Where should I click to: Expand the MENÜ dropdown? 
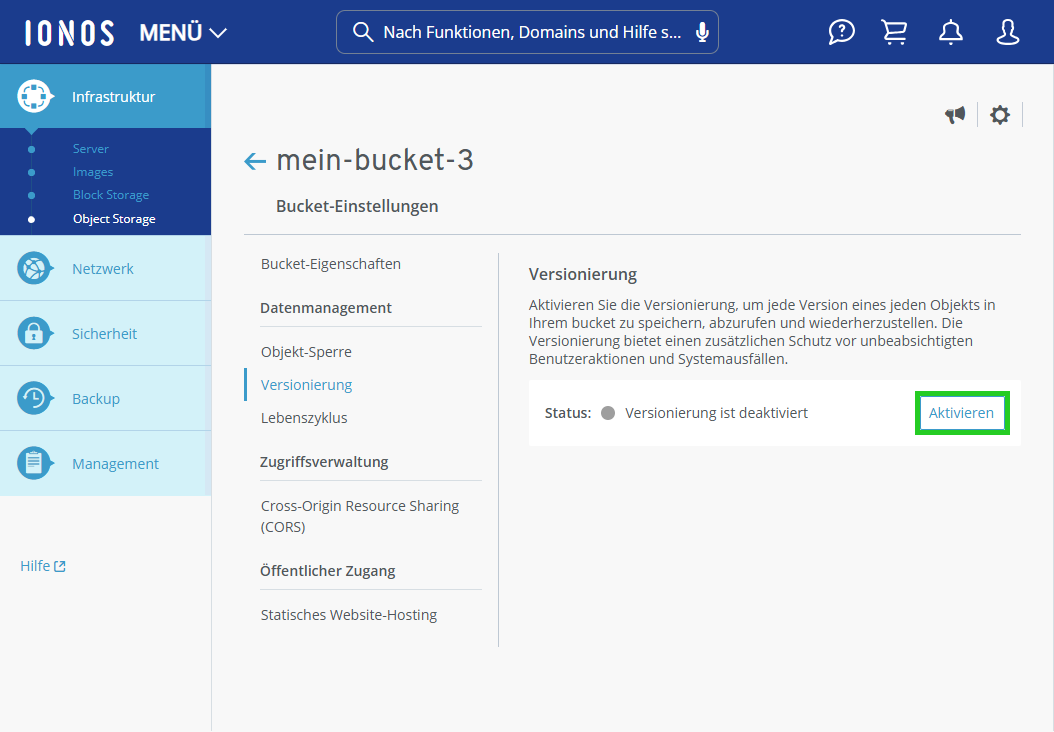pyautogui.click(x=183, y=31)
